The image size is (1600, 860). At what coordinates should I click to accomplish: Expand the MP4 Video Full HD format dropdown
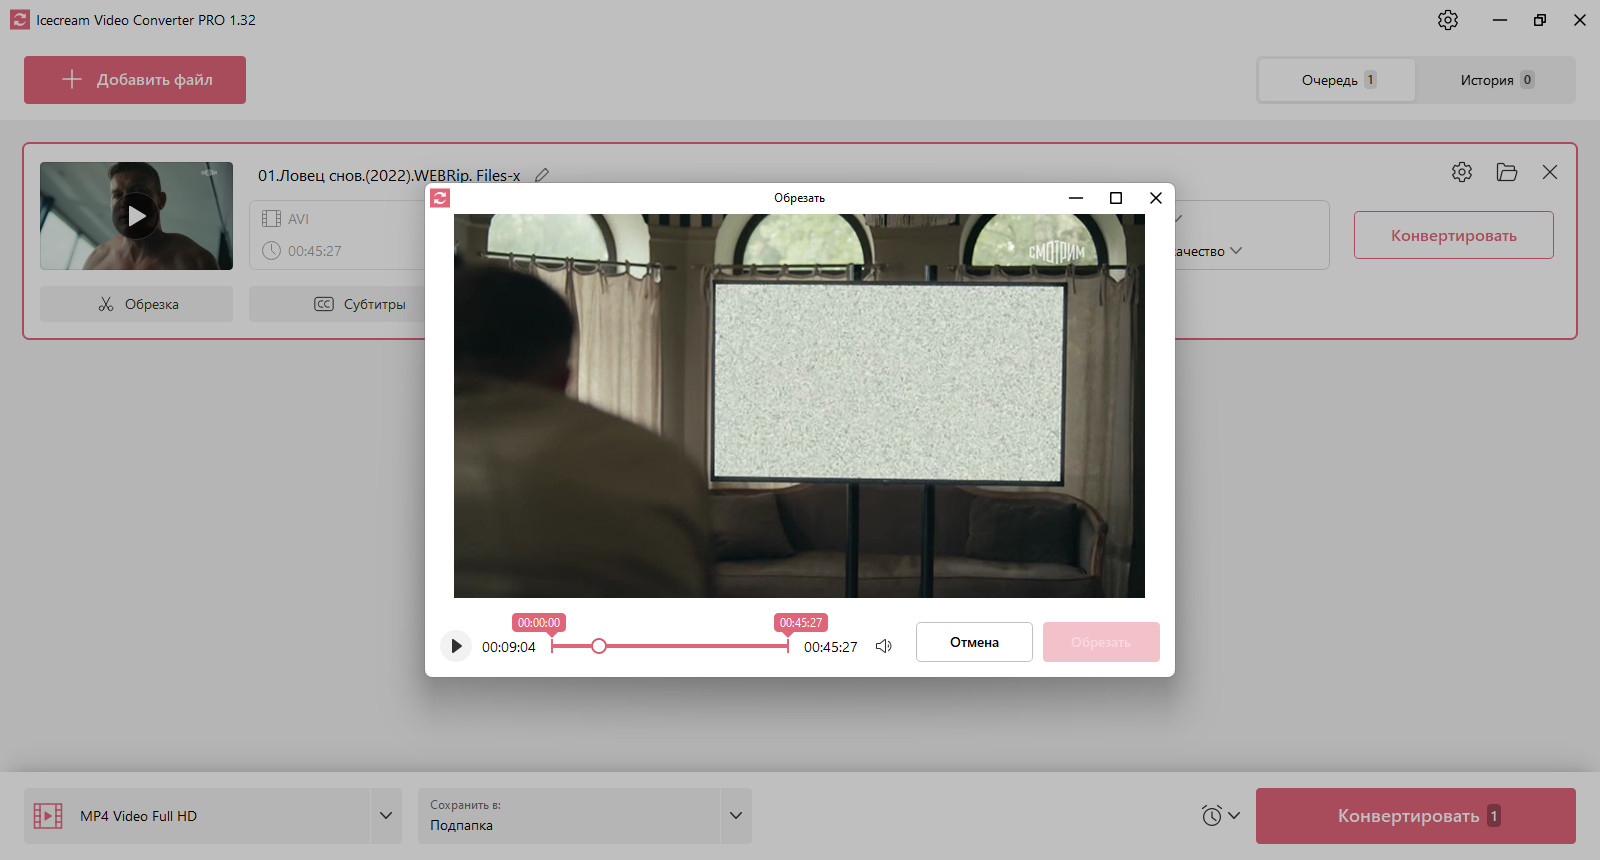point(386,816)
